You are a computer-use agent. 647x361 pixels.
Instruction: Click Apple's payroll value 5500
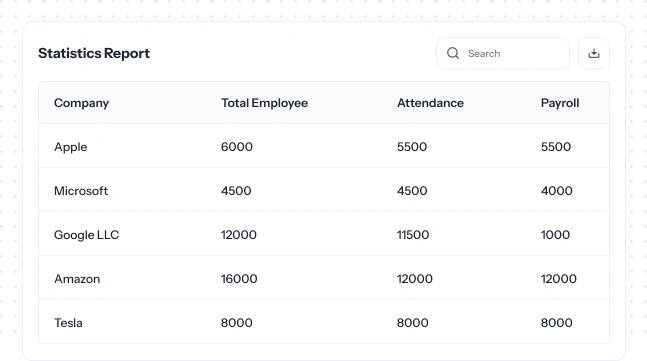click(x=556, y=147)
